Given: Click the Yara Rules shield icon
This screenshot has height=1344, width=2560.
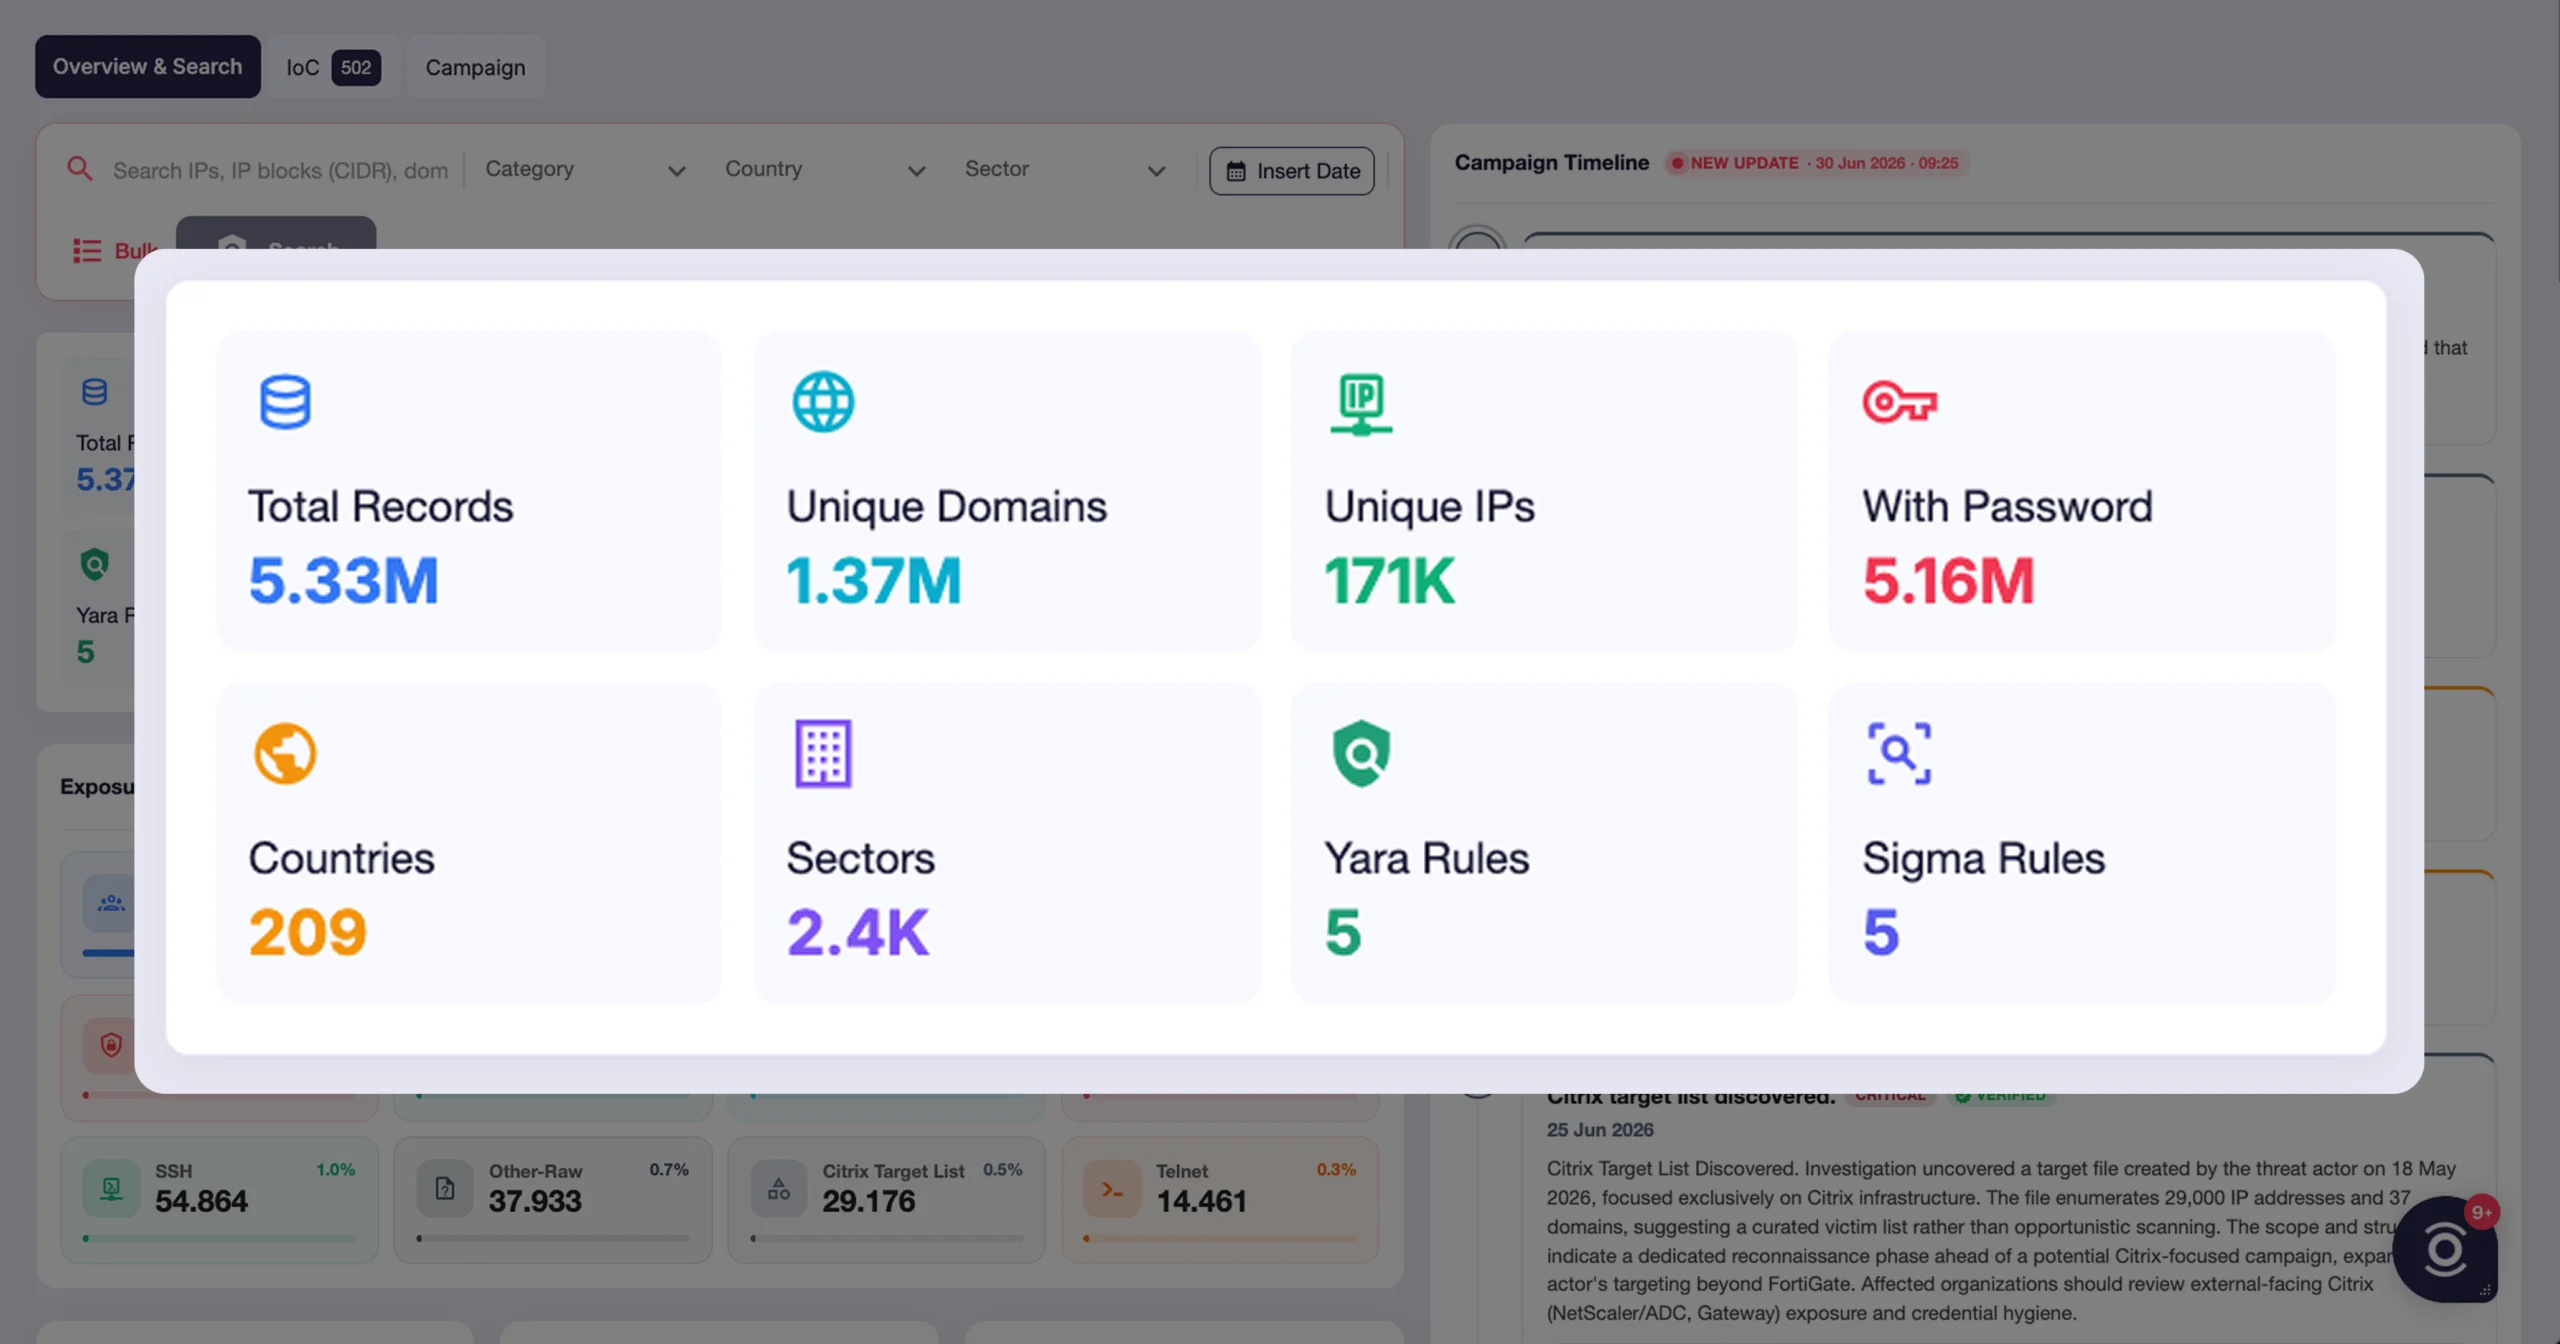Looking at the screenshot, I should pyautogui.click(x=1361, y=753).
